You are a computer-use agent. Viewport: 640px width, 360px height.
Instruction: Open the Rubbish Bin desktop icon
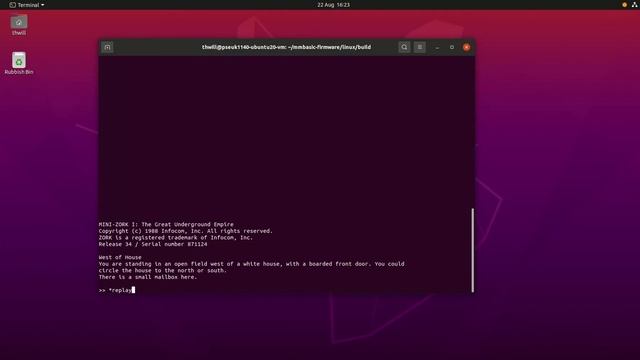click(19, 63)
